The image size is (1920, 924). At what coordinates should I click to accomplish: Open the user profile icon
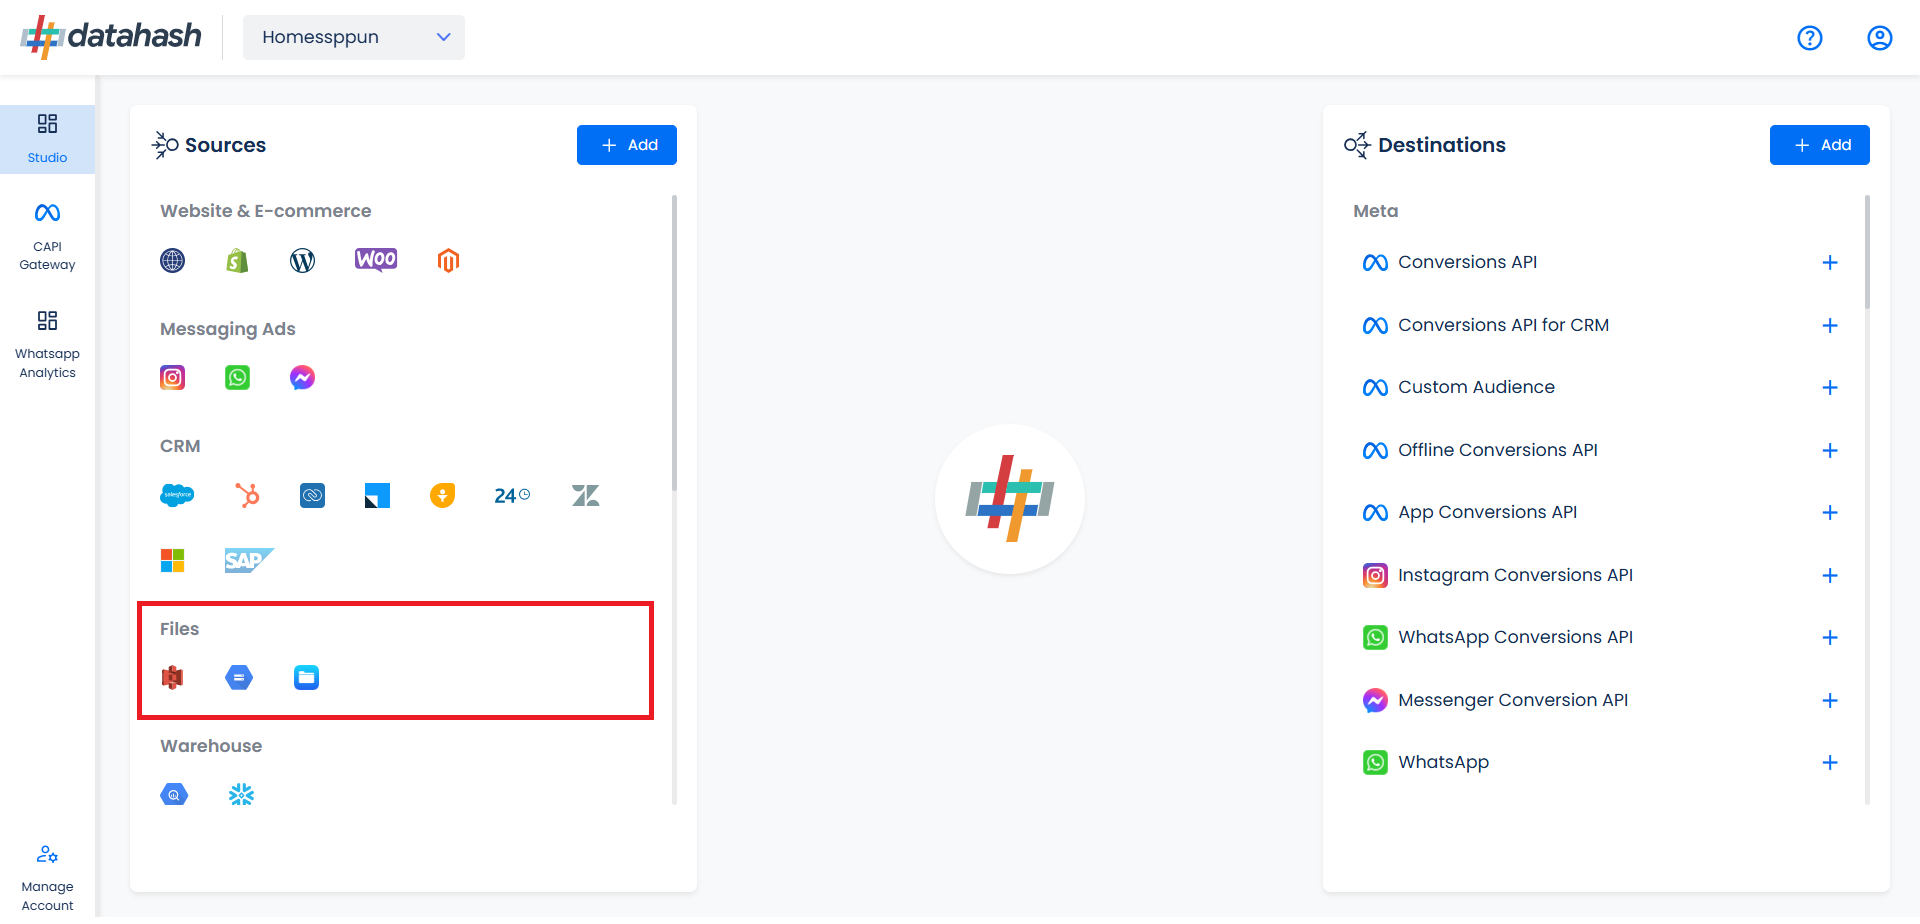(x=1880, y=38)
